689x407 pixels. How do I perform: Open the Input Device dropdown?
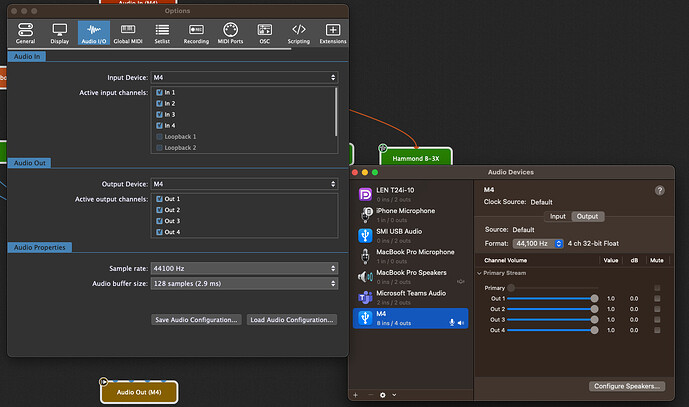(244, 77)
